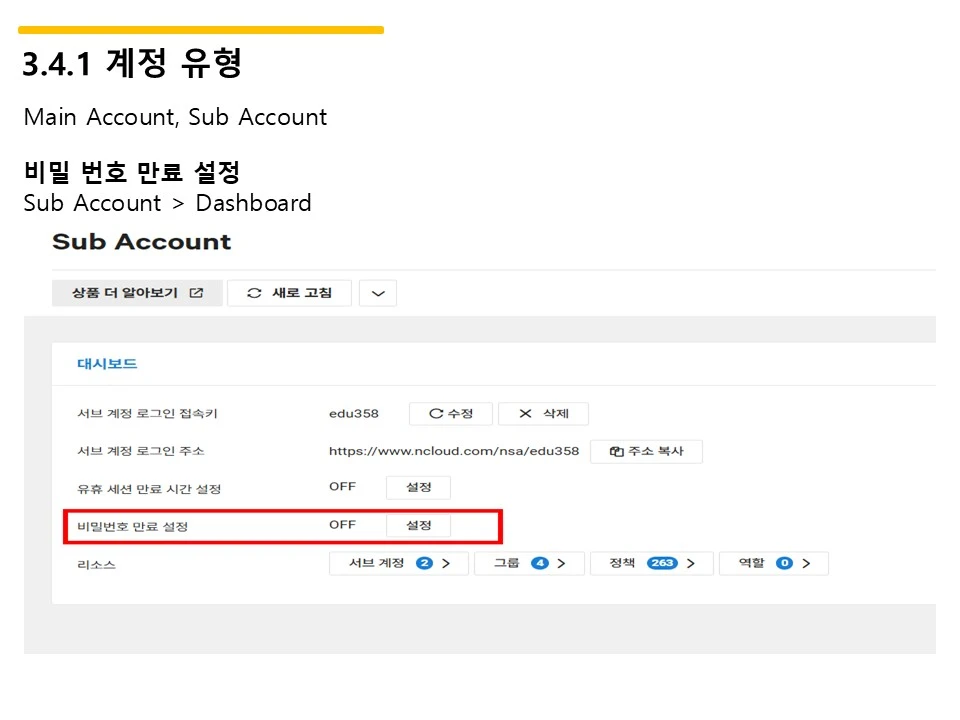Click the edu358 access key value
This screenshot has height=720, width=960.
coord(354,414)
